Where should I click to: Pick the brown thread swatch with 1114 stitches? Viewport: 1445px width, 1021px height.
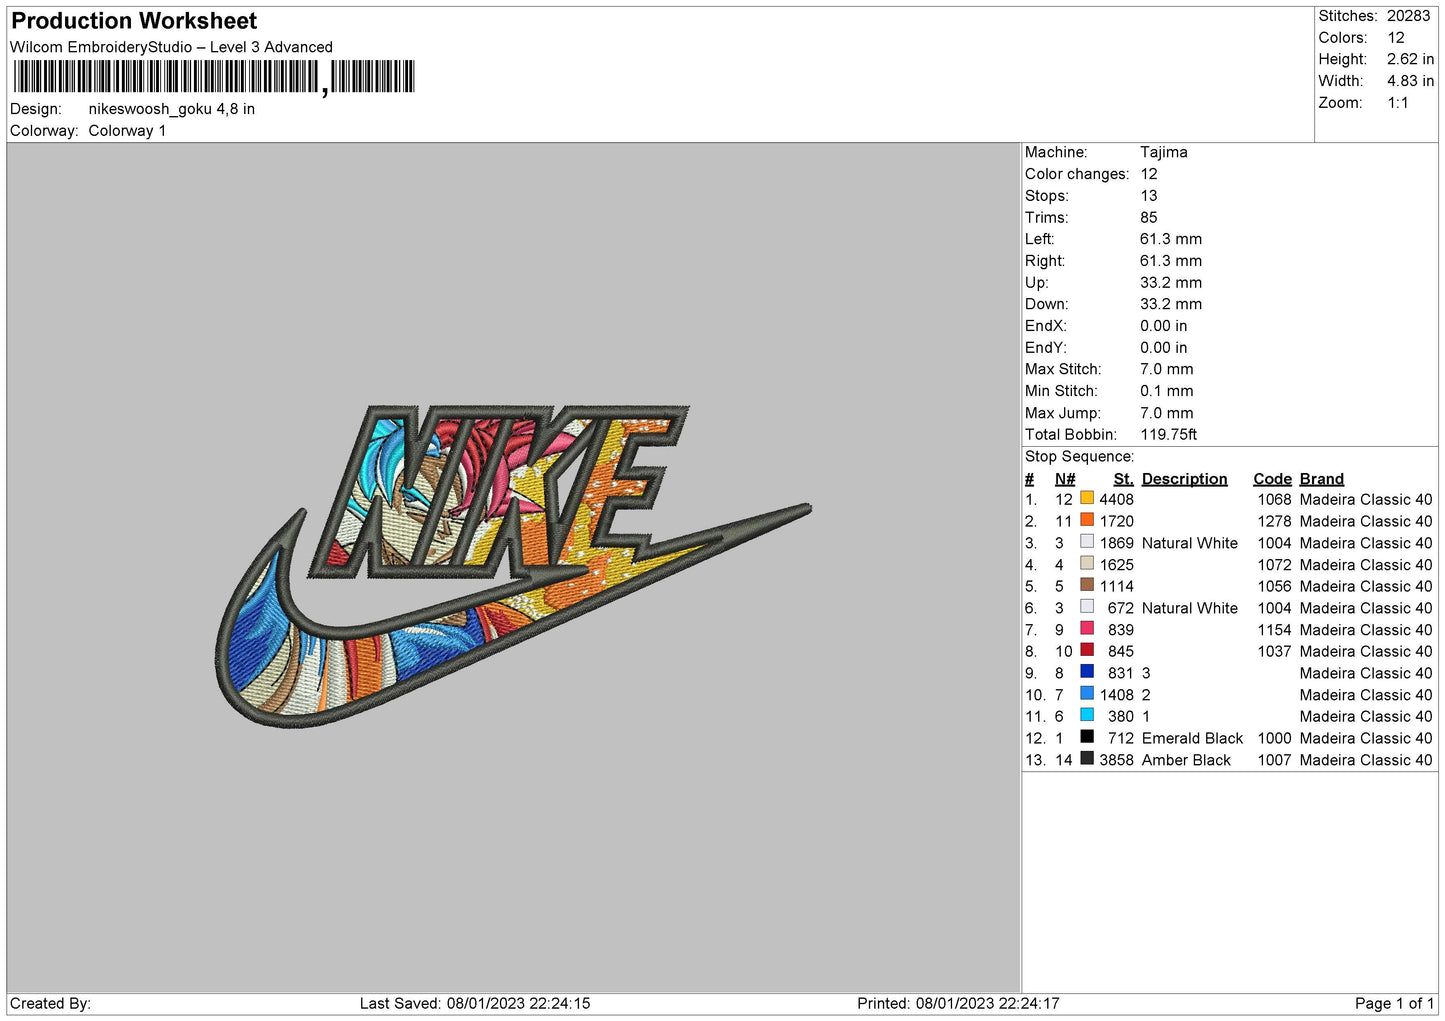point(1087,585)
